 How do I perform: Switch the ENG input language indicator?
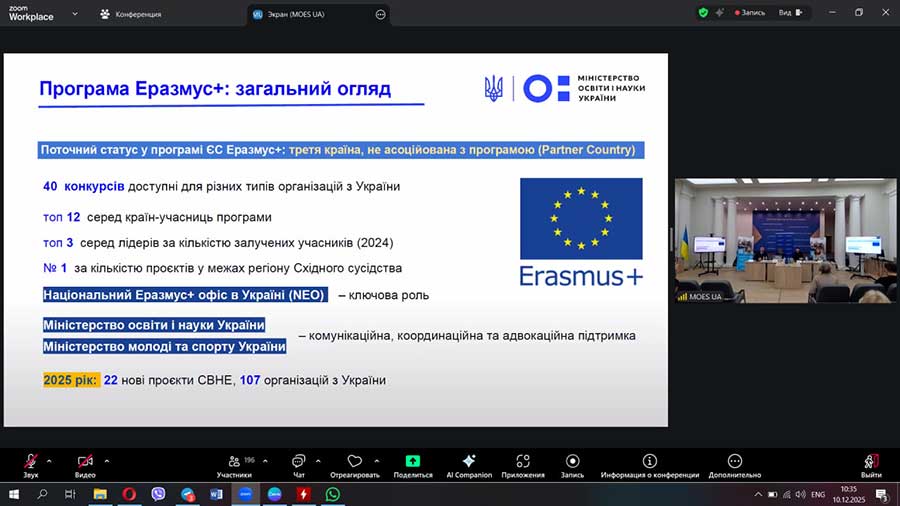818,495
